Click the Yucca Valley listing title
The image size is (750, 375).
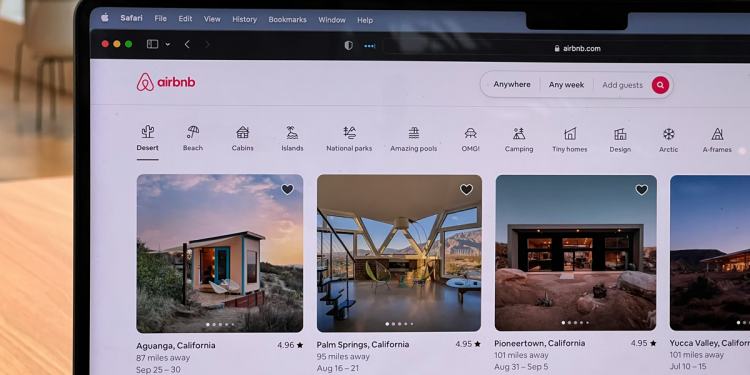[709, 343]
